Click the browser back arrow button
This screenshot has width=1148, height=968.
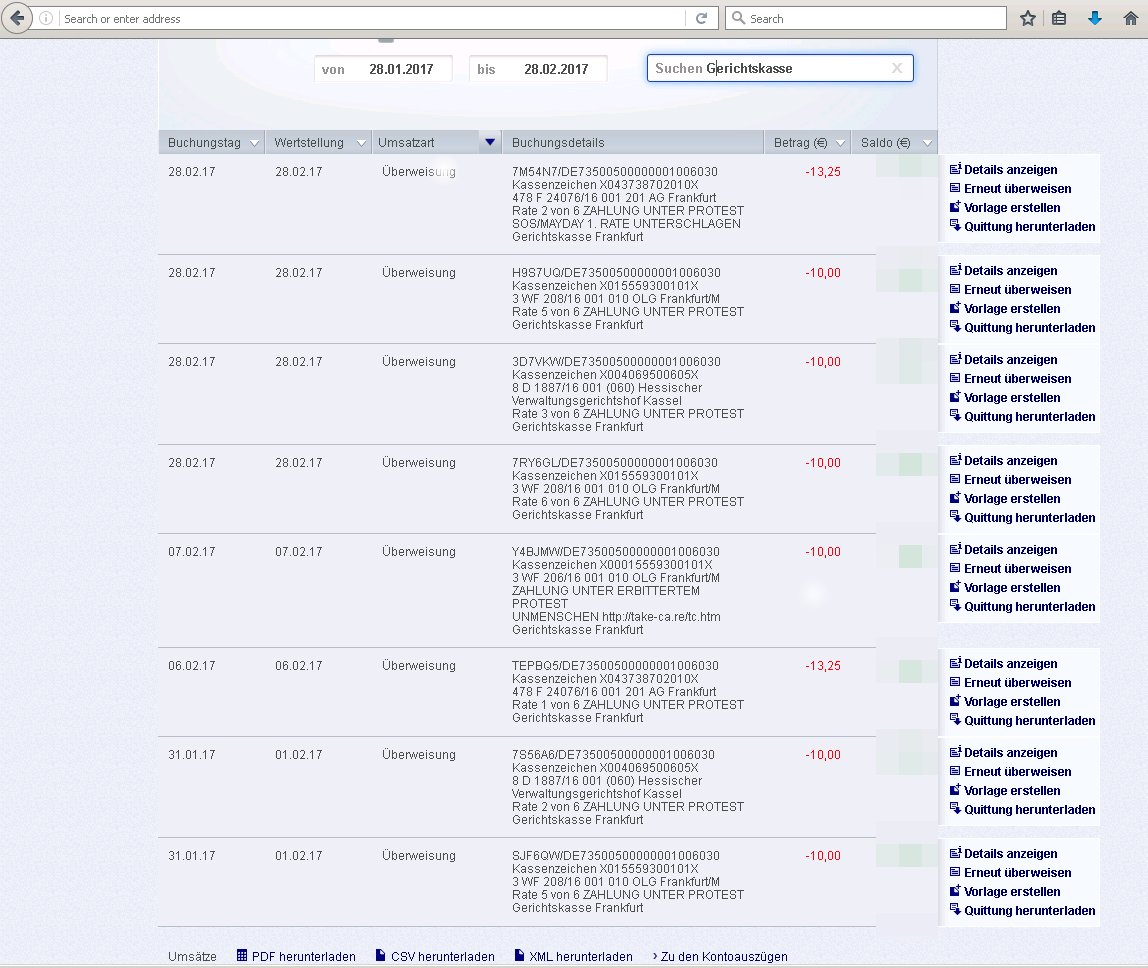click(x=17, y=18)
